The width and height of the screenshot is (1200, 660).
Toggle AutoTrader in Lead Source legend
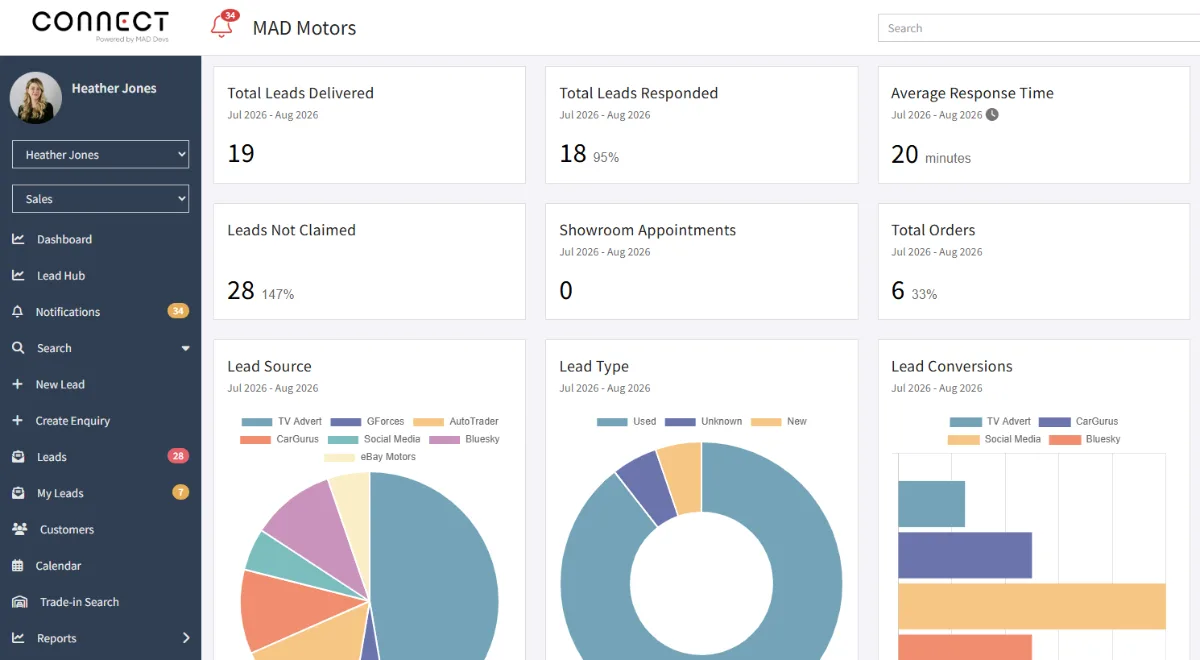(455, 422)
